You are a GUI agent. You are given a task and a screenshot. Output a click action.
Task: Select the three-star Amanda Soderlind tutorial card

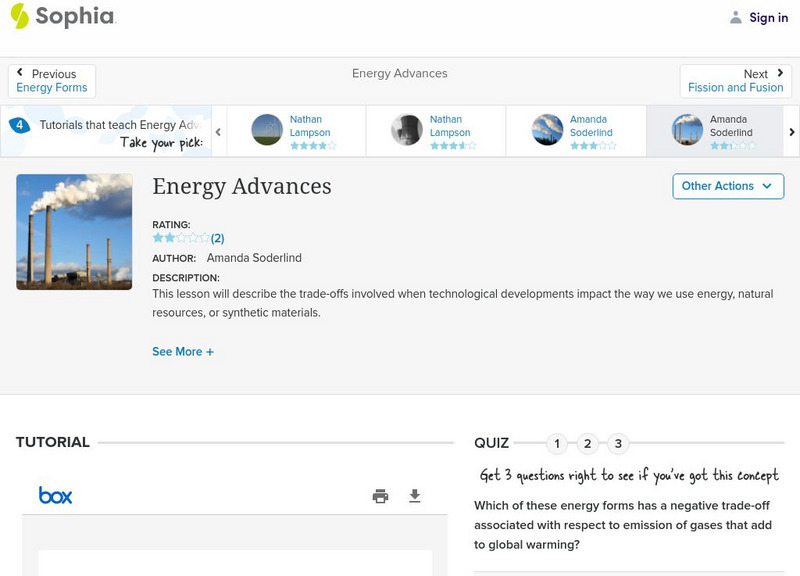click(576, 131)
